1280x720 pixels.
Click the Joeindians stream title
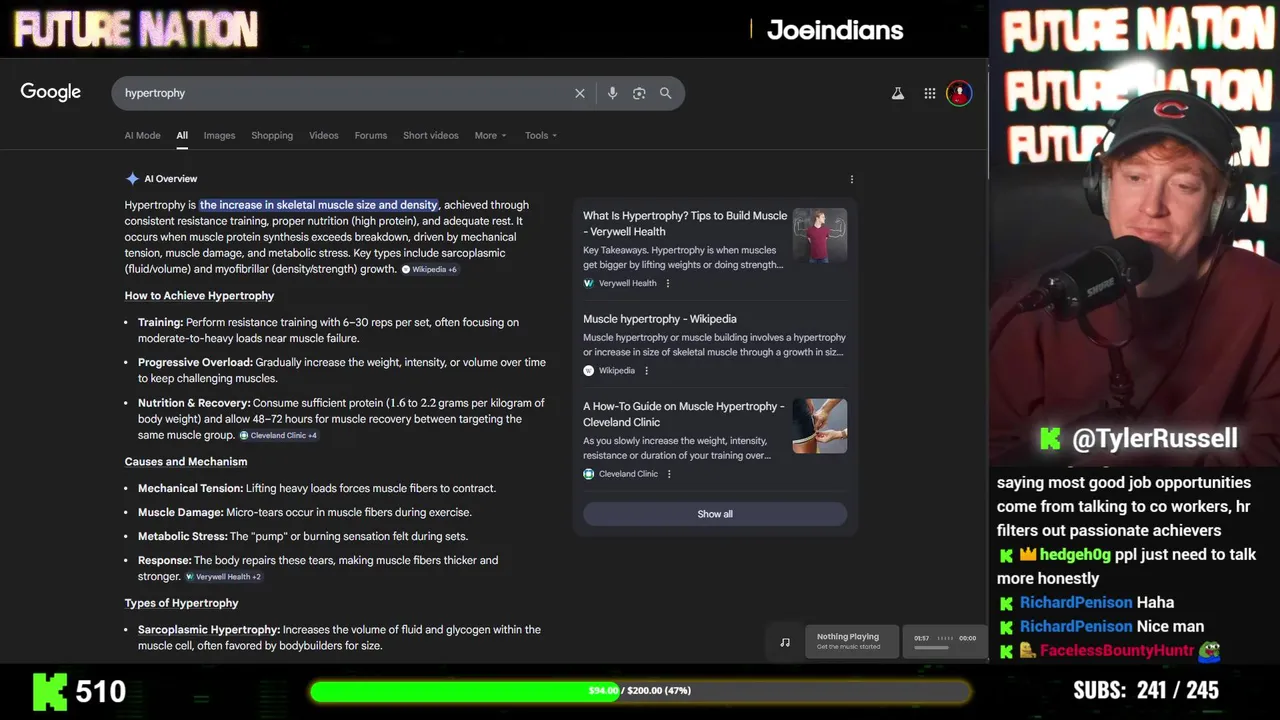(x=835, y=30)
